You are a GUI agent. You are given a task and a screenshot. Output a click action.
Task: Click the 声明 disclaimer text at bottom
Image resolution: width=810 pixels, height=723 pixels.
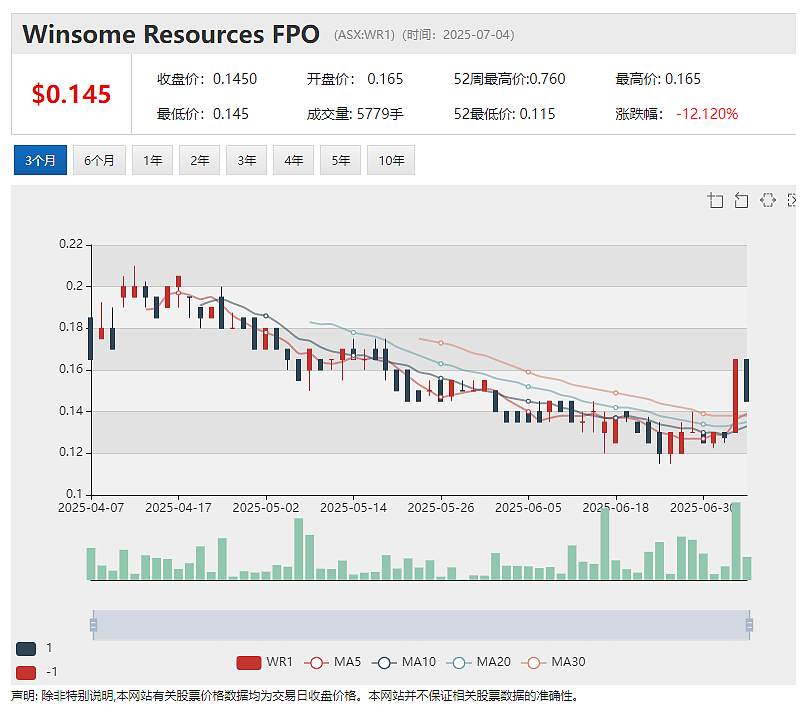[x=294, y=696]
